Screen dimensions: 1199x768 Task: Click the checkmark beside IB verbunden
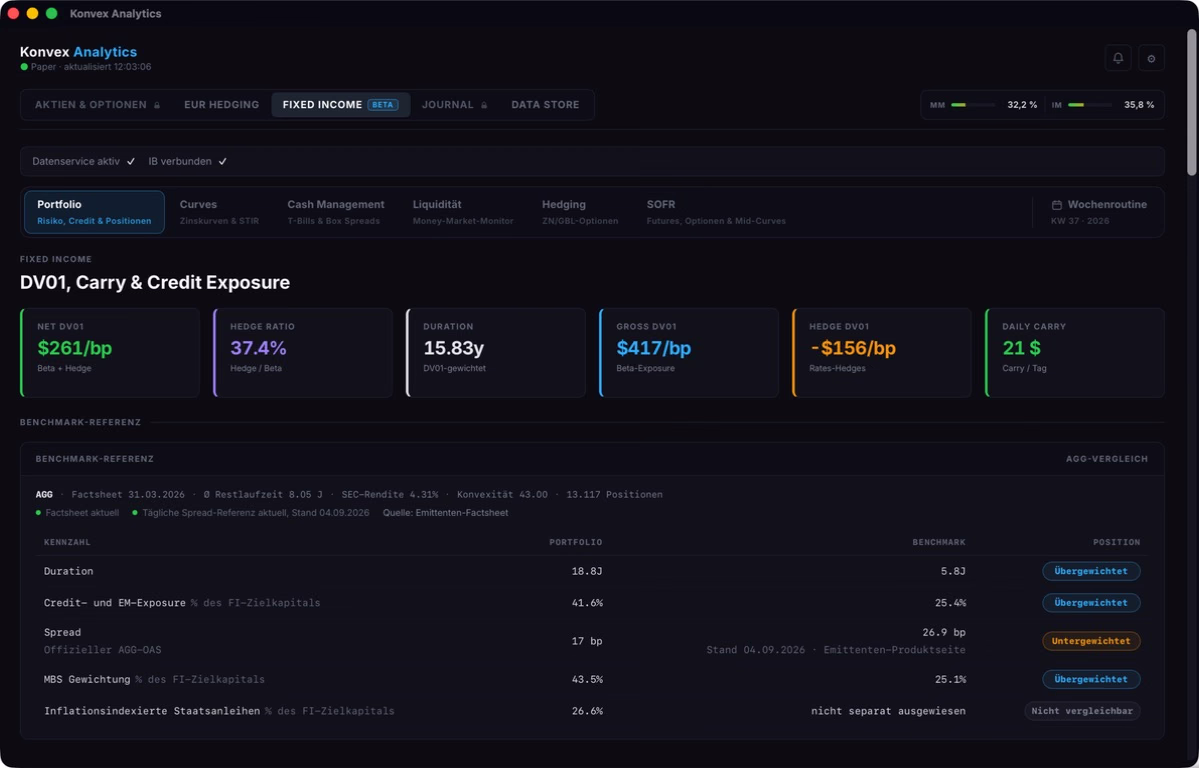[223, 161]
